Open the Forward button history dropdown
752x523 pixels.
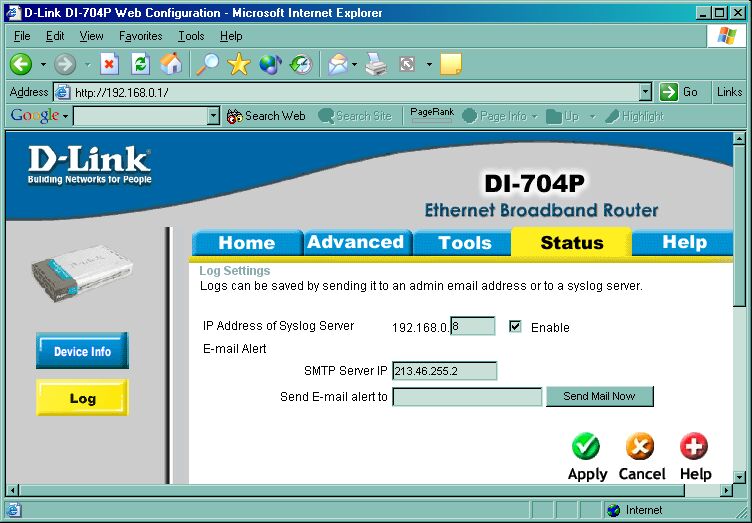tap(88, 64)
